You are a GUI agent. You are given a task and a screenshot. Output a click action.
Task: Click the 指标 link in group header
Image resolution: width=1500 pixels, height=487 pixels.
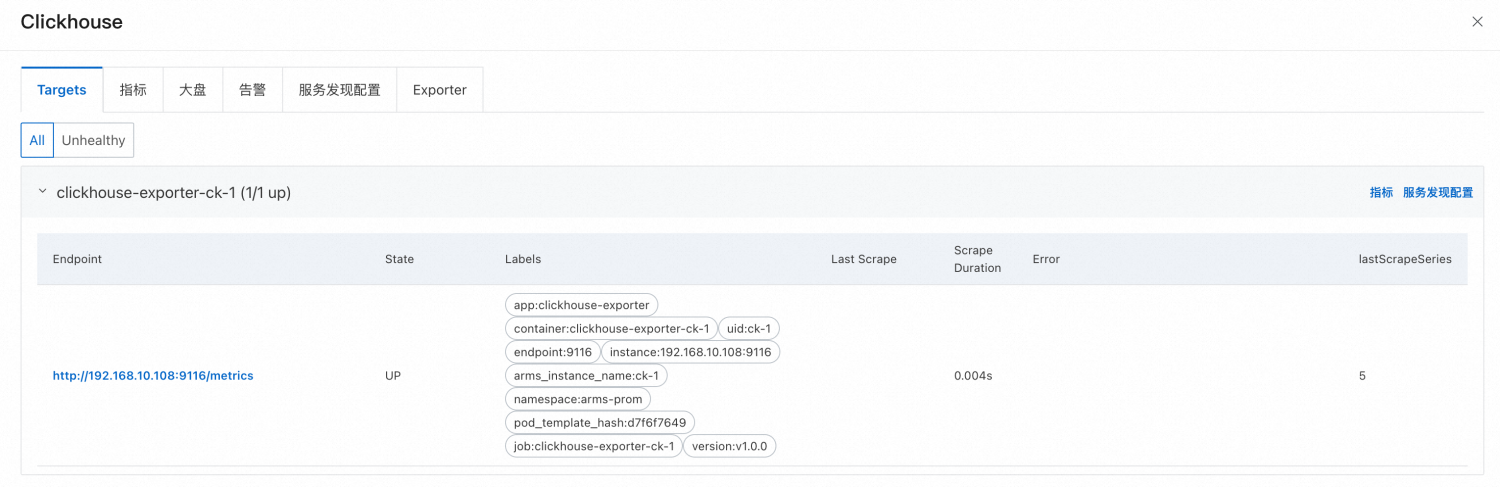click(x=1381, y=192)
